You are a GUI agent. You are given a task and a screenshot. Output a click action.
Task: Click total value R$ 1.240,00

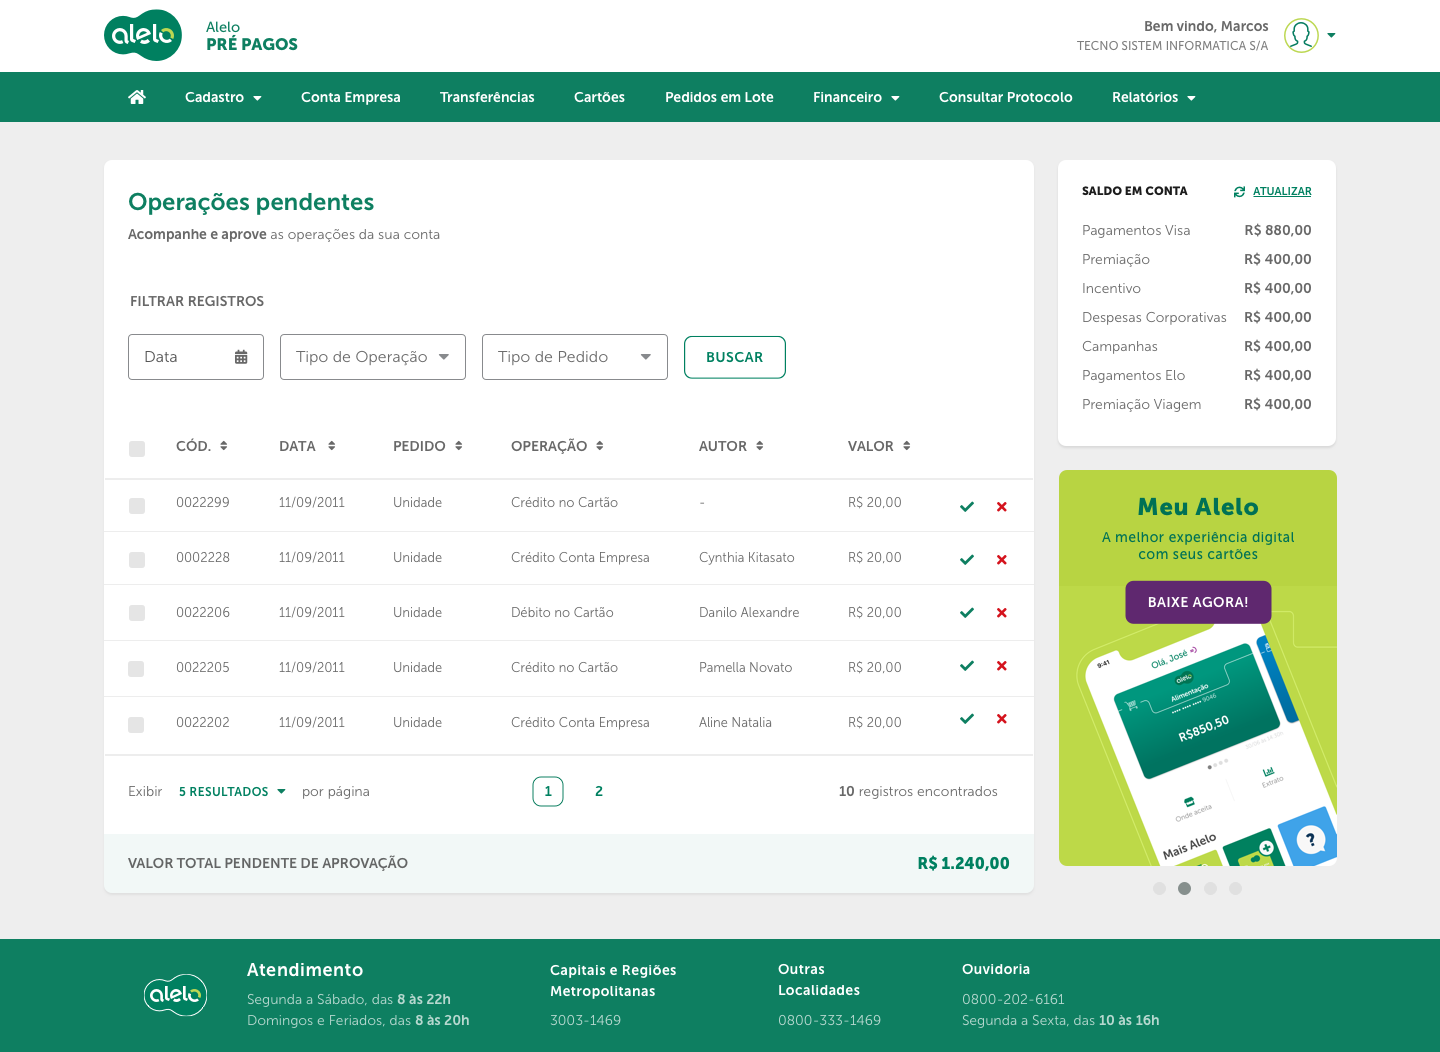[x=964, y=863]
